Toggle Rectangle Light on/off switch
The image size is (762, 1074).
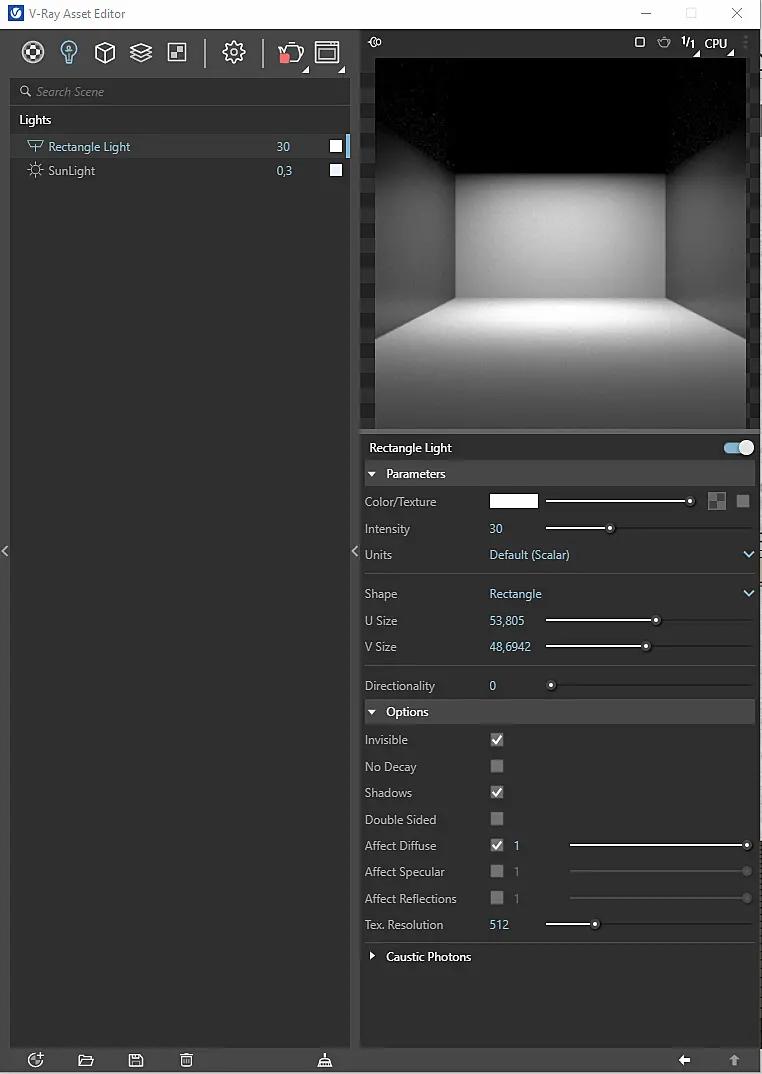[739, 447]
